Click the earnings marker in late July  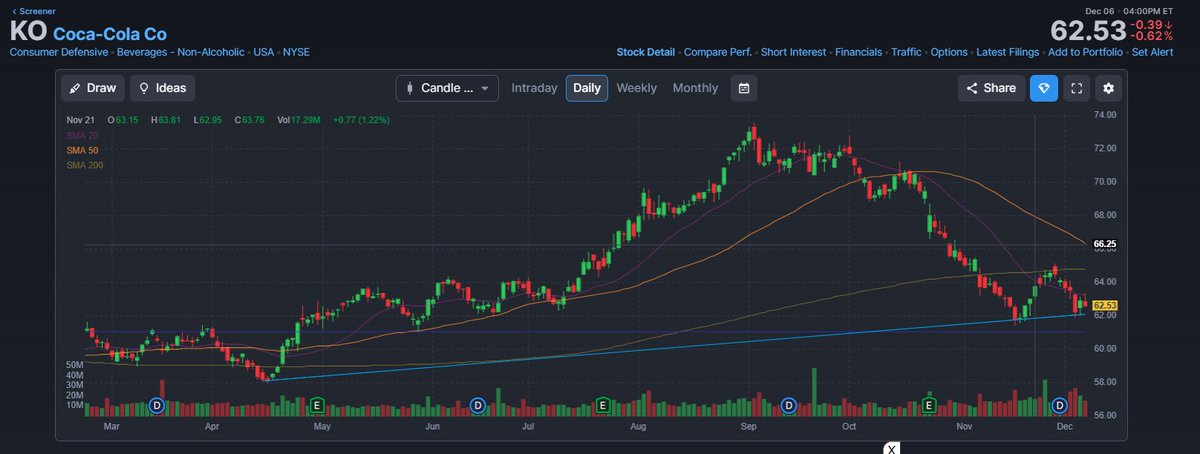pos(603,405)
